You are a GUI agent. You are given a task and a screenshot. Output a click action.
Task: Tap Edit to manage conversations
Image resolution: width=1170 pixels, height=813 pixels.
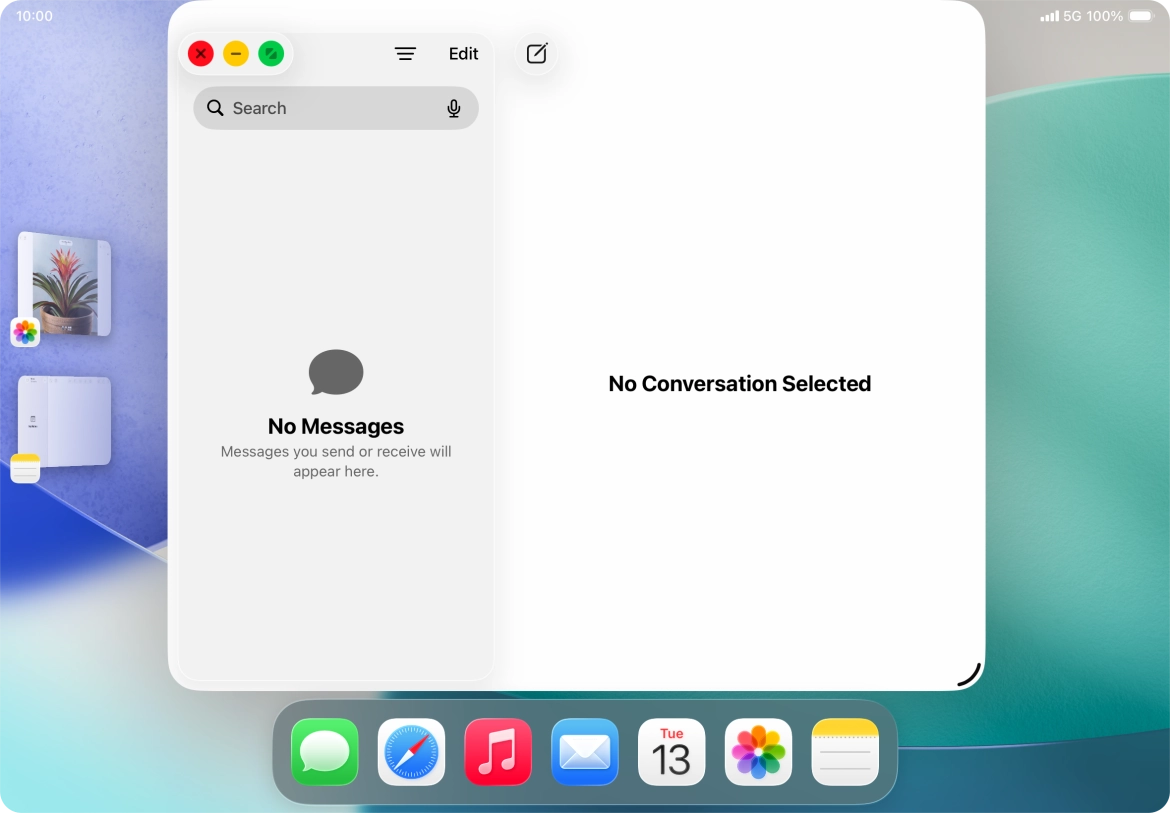coord(463,53)
